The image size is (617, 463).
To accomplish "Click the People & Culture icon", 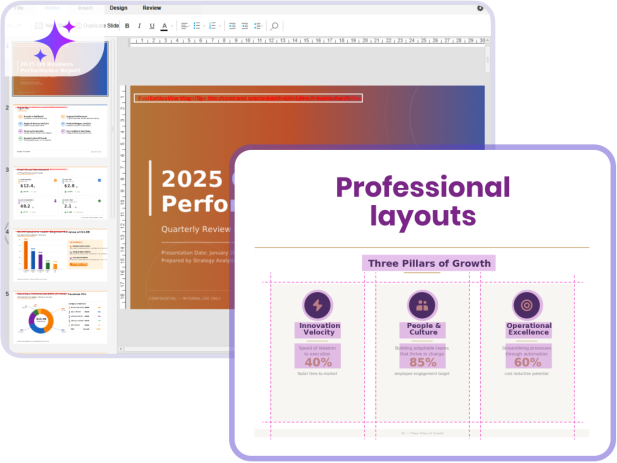I will pos(422,305).
